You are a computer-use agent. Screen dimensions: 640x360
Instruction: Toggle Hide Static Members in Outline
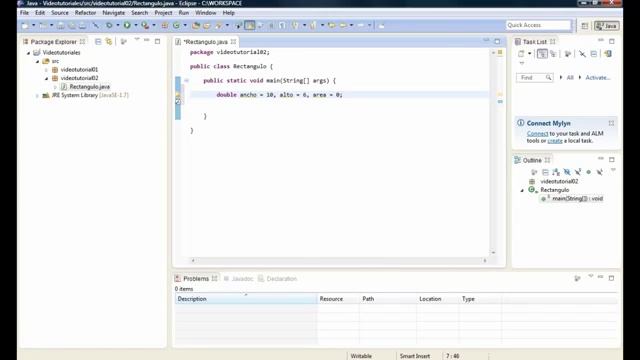pos(578,172)
